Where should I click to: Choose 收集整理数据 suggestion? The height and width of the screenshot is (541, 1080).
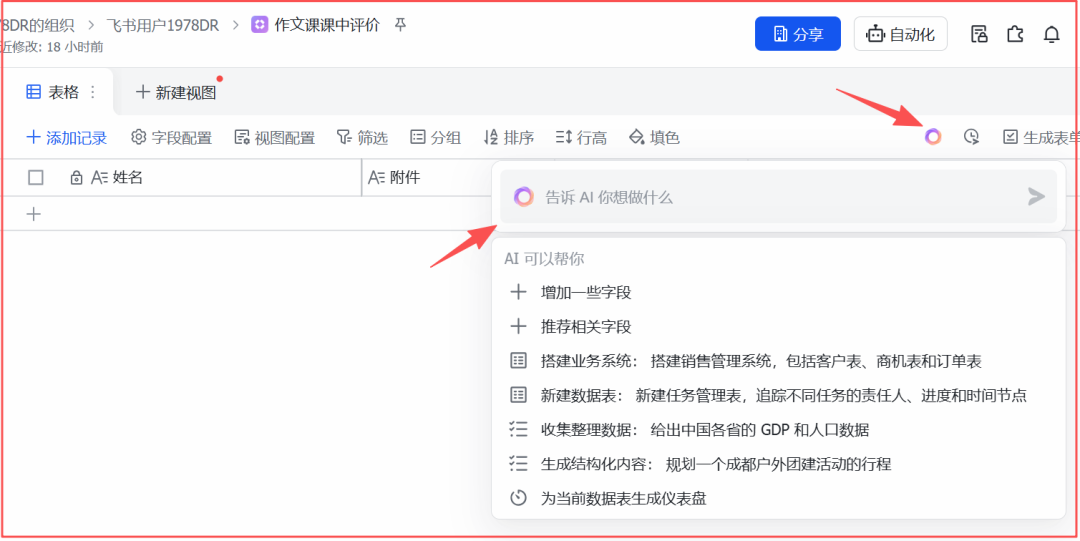point(778,430)
